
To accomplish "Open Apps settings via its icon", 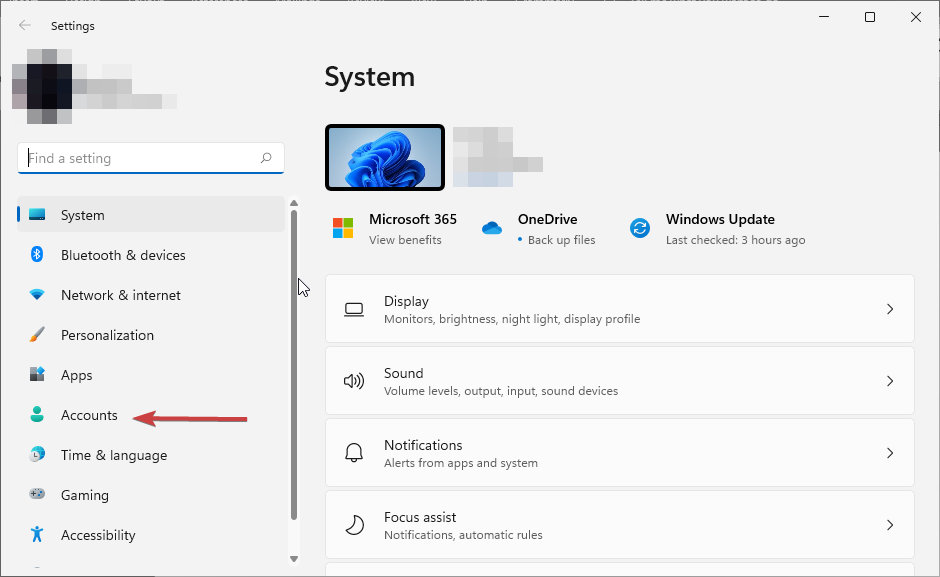I will coord(38,375).
